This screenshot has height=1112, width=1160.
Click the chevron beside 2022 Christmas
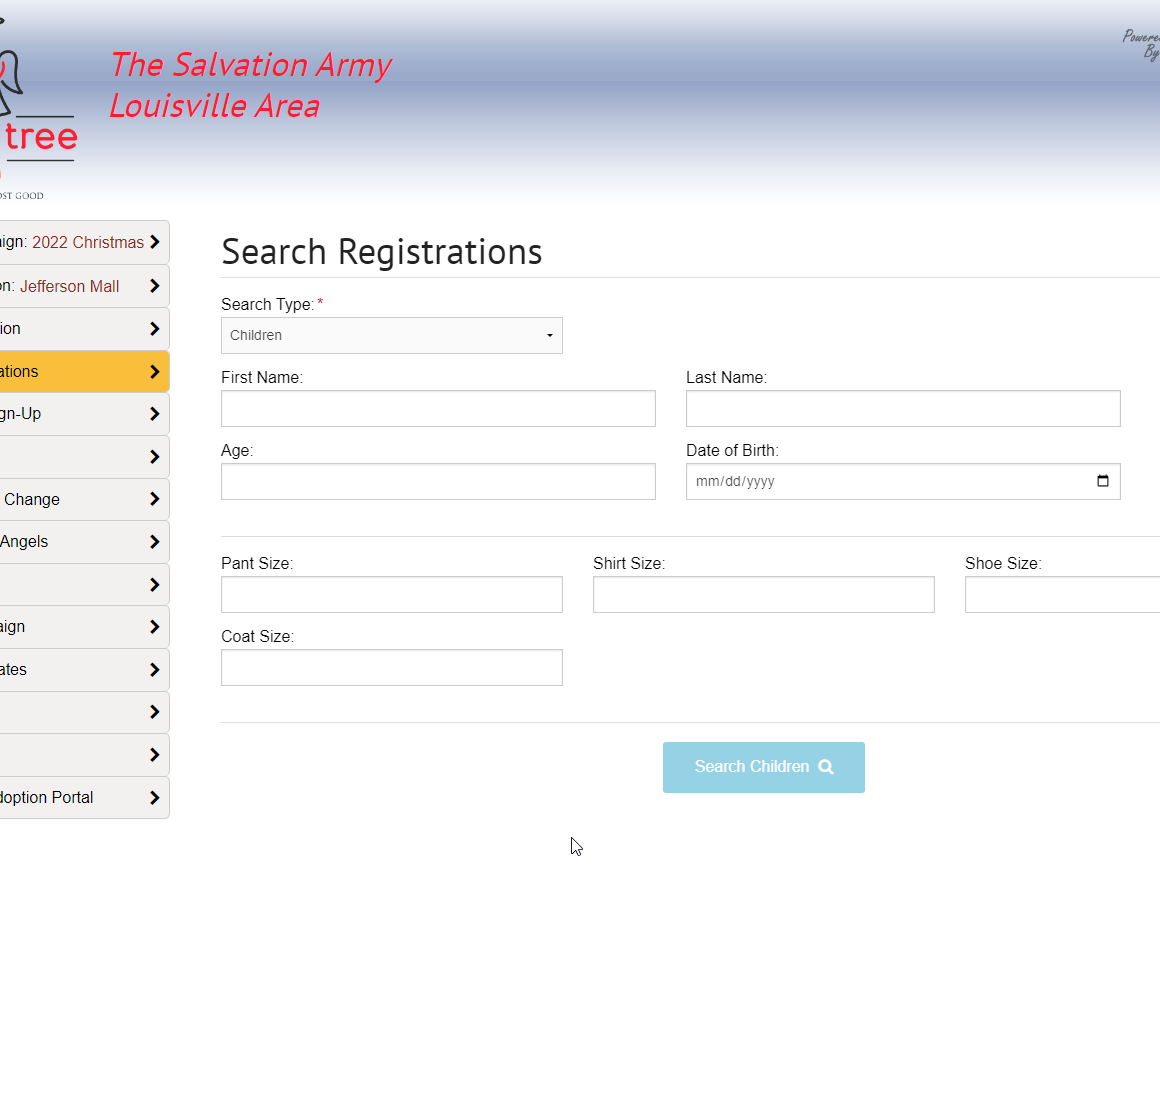pyautogui.click(x=155, y=242)
